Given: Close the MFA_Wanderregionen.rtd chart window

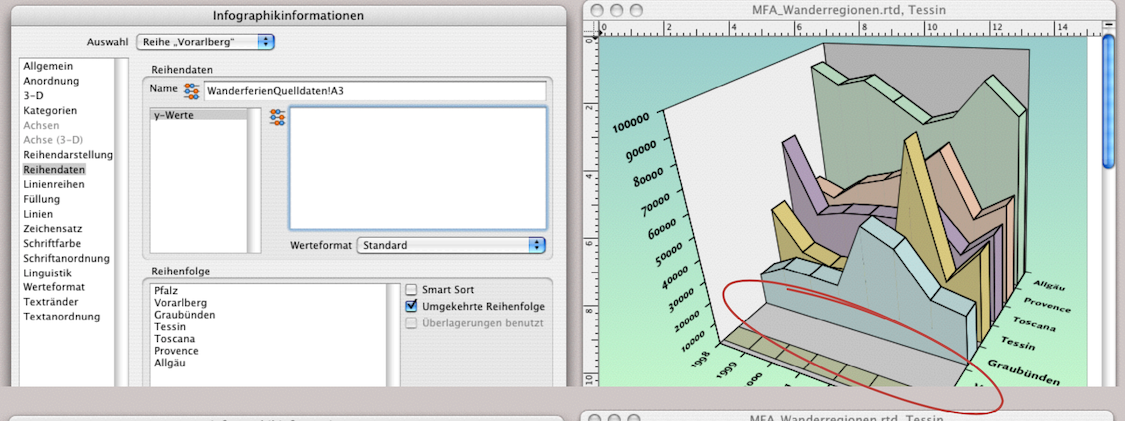Looking at the screenshot, I should (598, 11).
